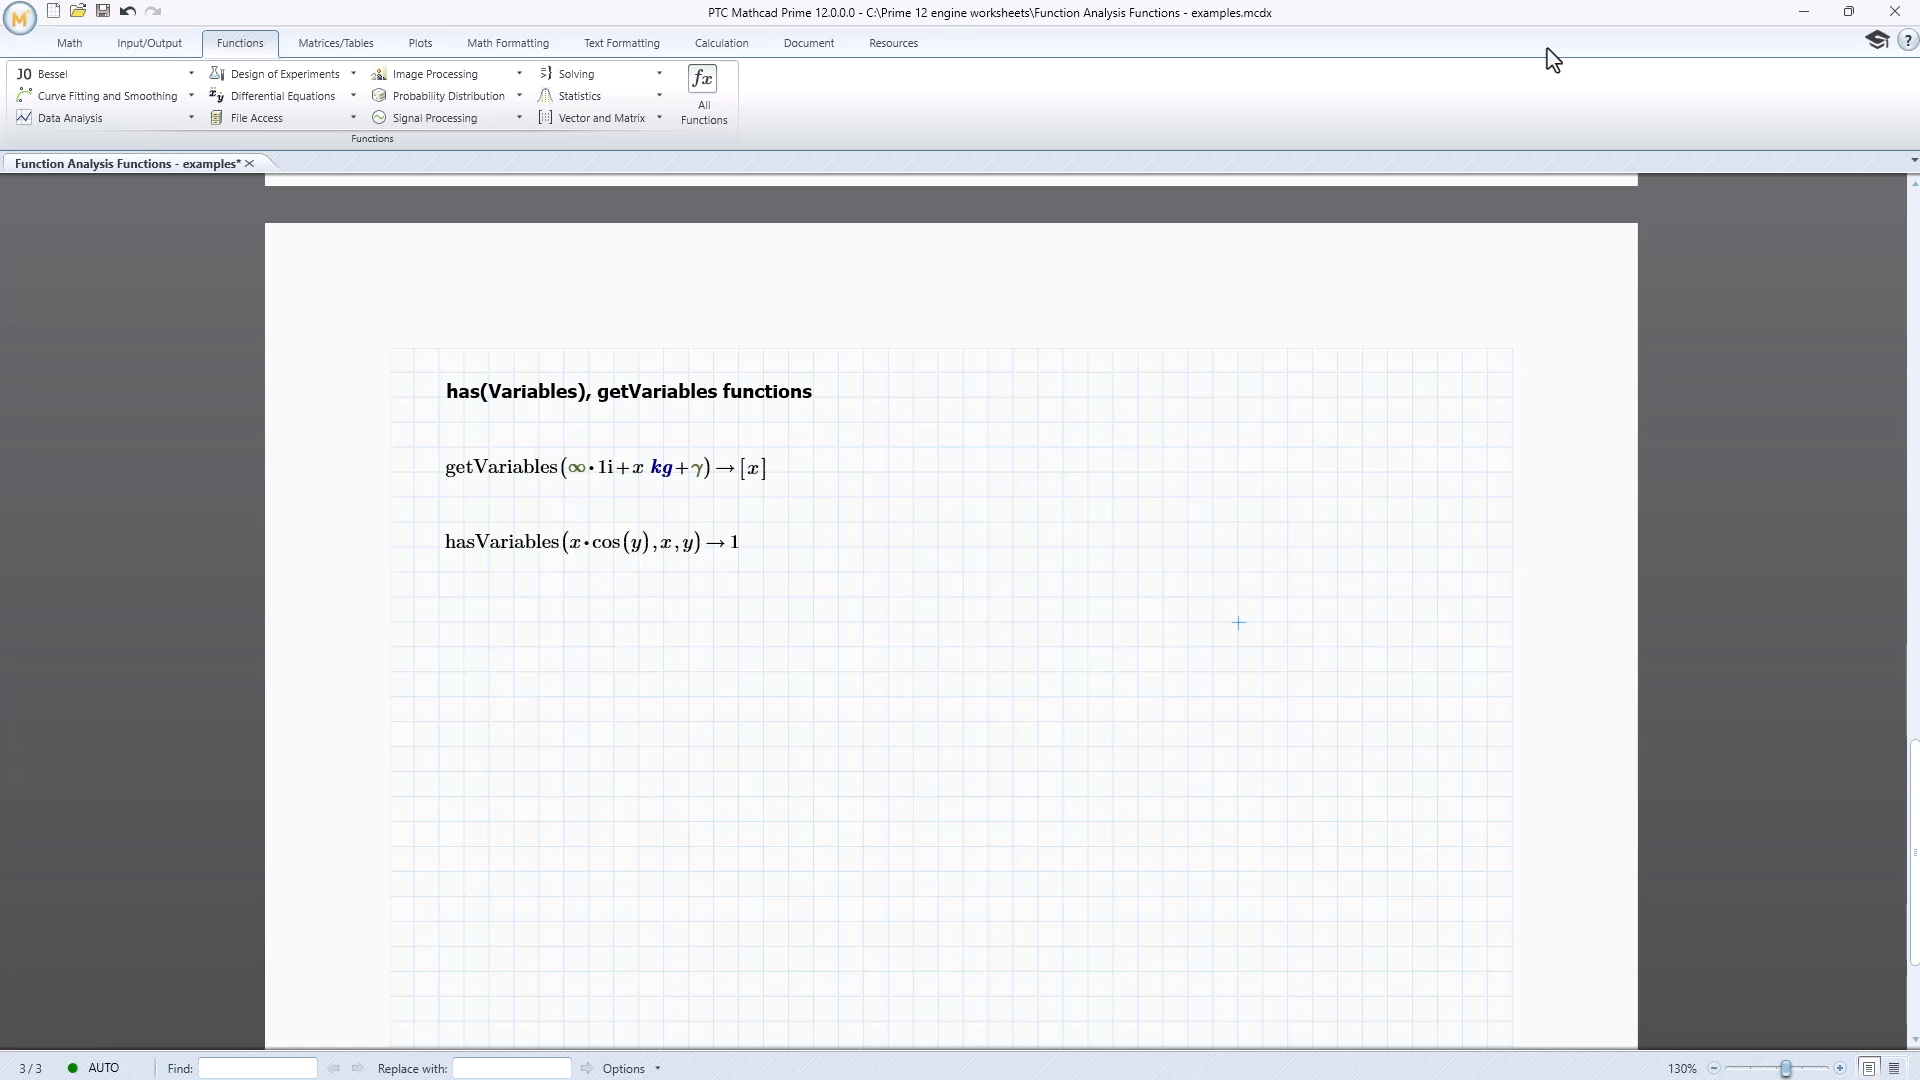Click the Design of Experiments flask icon

pos(216,74)
